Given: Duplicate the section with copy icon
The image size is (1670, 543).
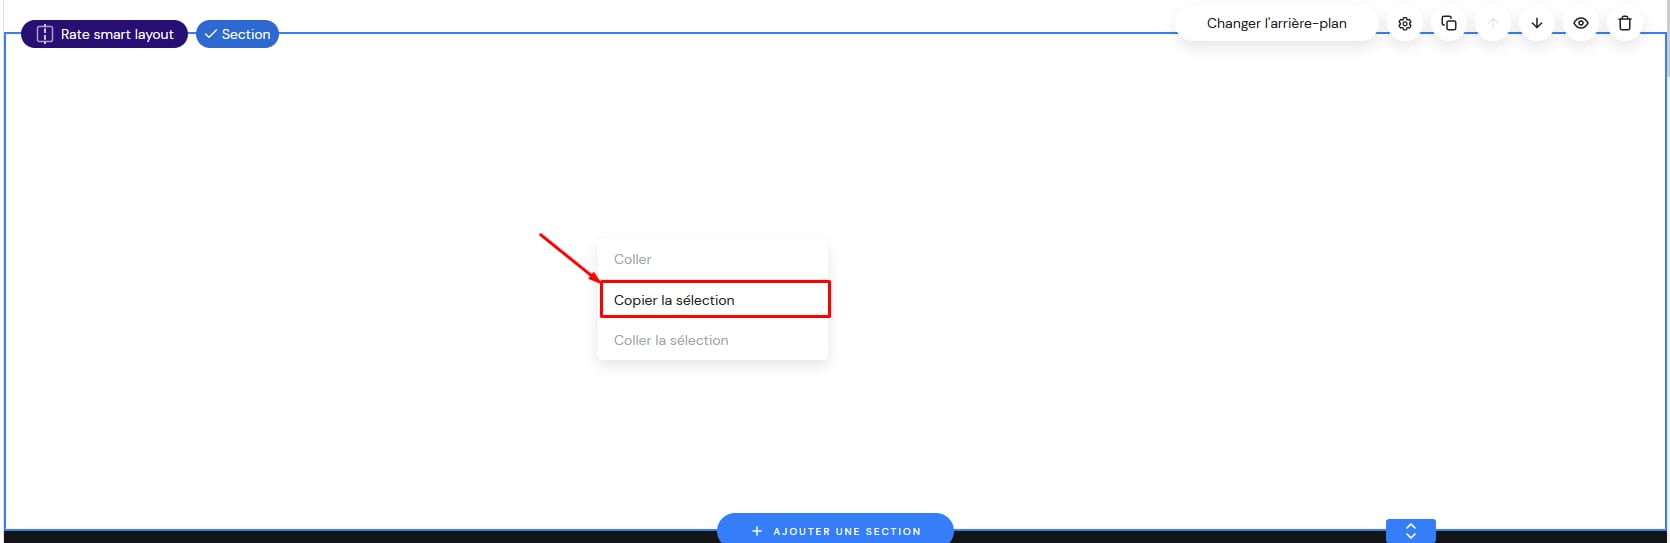Looking at the screenshot, I should (1448, 24).
